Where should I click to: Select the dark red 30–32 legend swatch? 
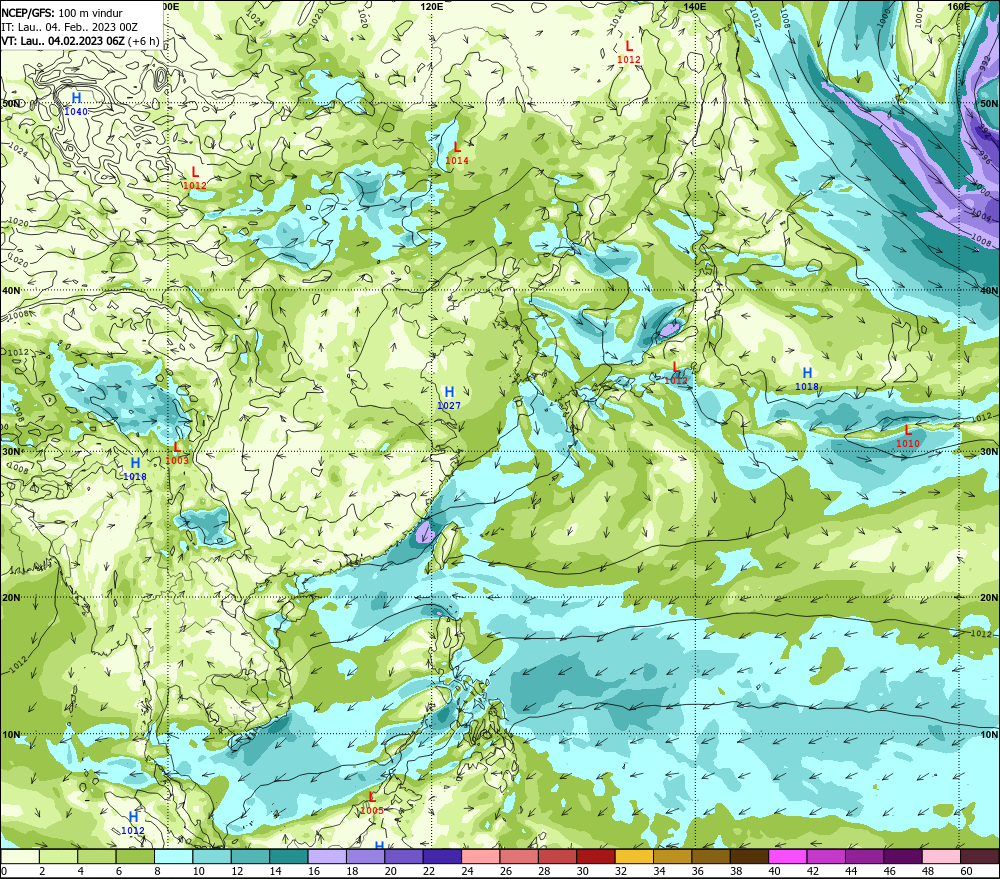[596, 857]
